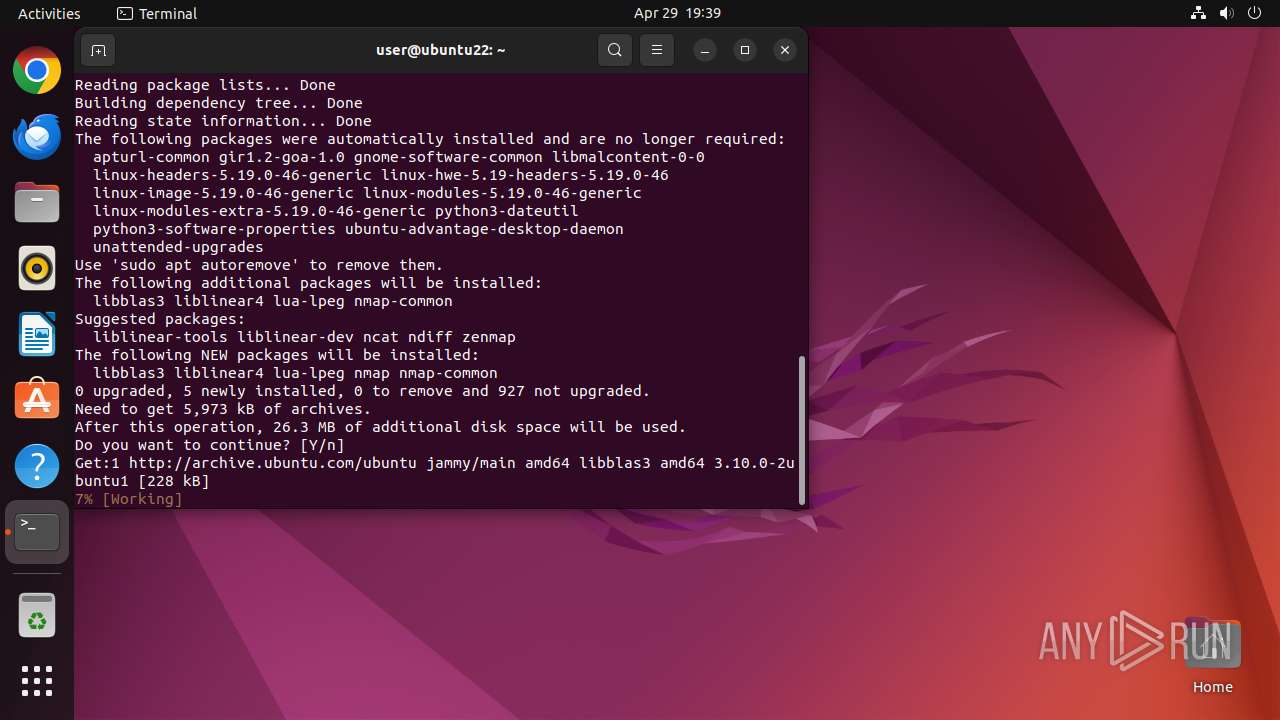Maximize the terminal window
Screen dimensions: 1280x720
pos(745,50)
